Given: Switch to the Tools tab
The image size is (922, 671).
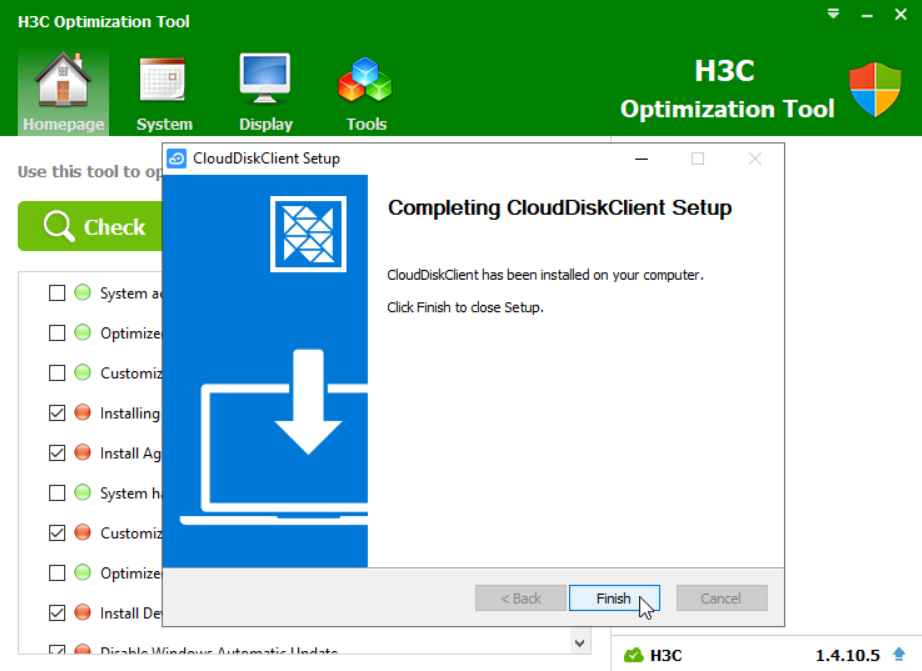Looking at the screenshot, I should (366, 92).
